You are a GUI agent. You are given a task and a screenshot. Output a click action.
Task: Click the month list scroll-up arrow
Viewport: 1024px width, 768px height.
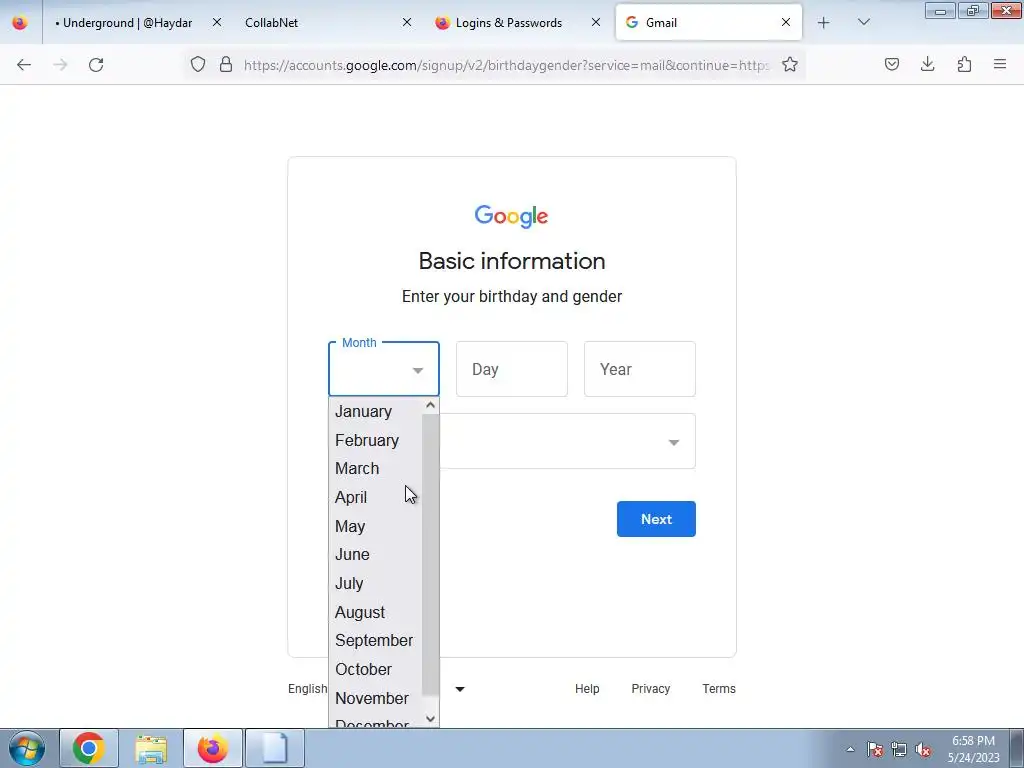[430, 406]
